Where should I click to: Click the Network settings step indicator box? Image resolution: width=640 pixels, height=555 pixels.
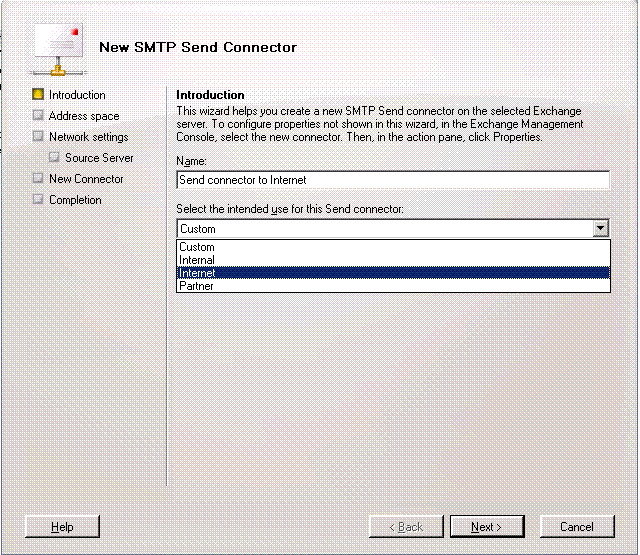pos(38,136)
